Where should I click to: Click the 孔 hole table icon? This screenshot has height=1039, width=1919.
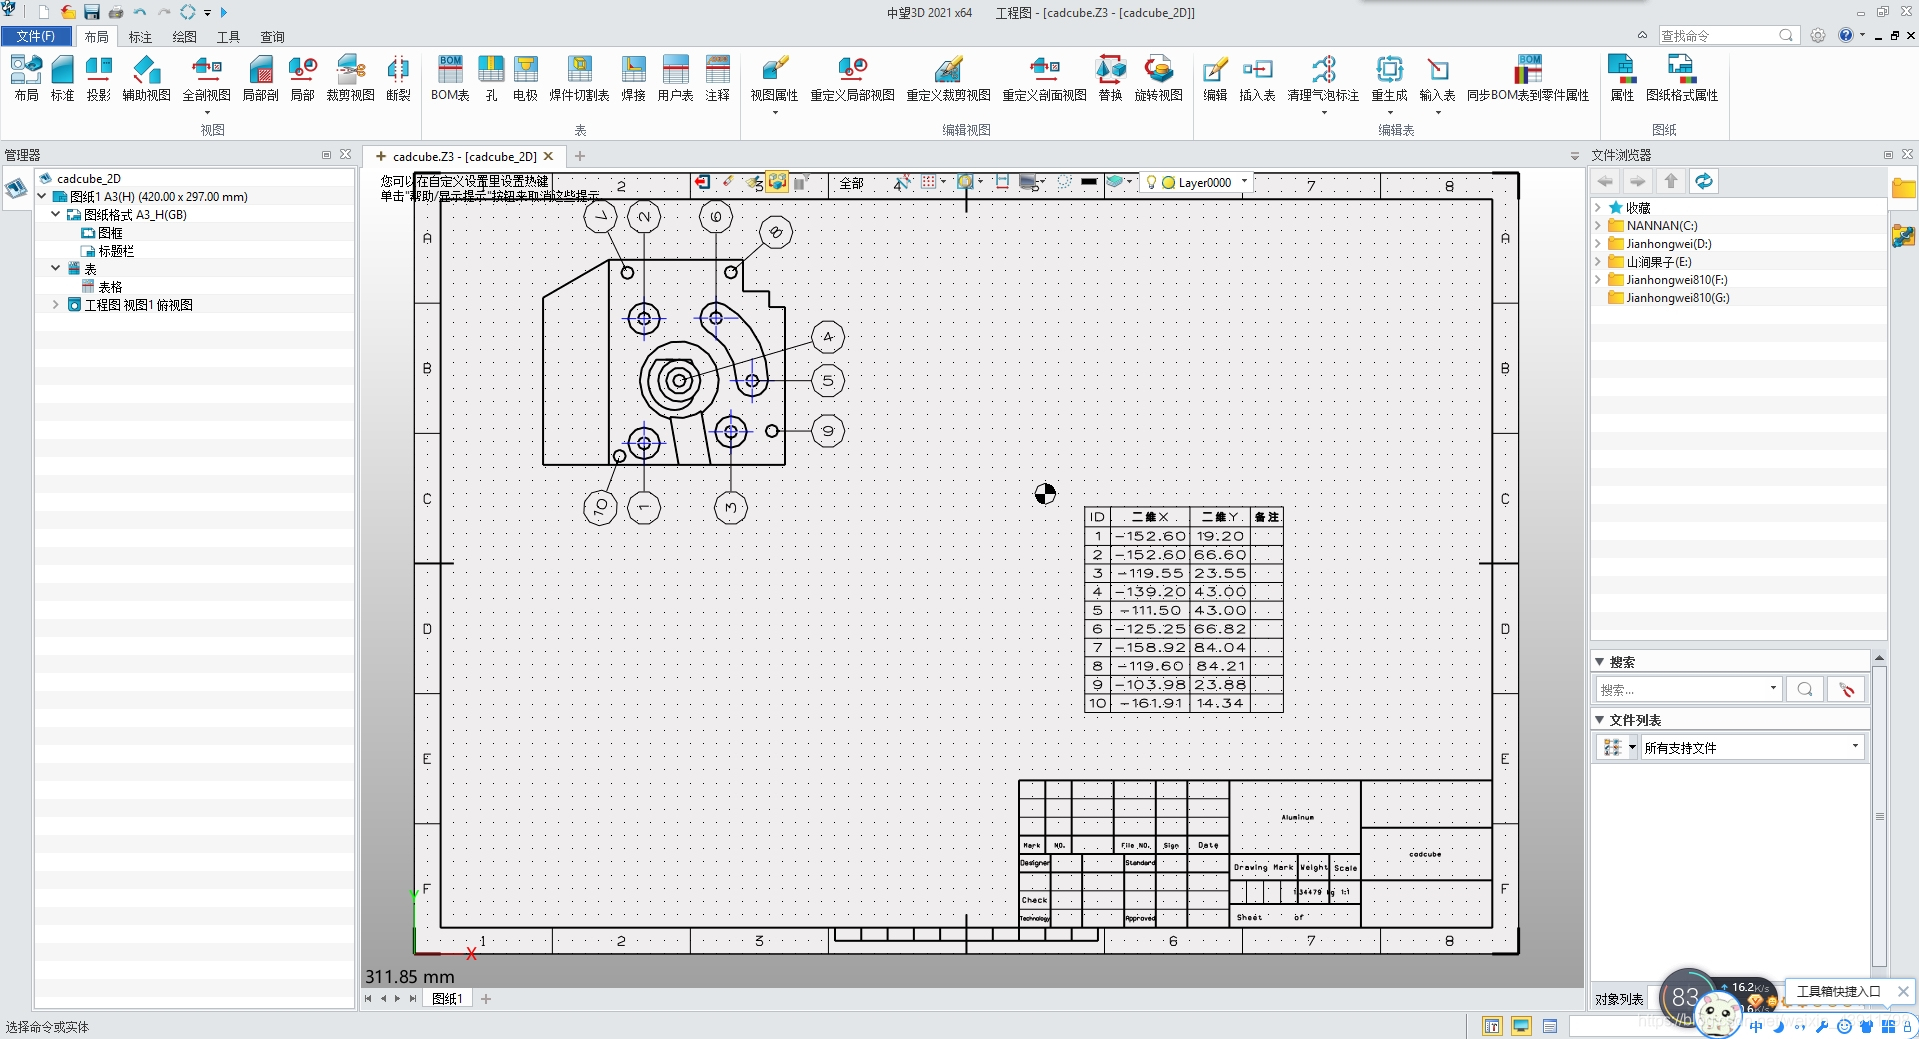491,78
